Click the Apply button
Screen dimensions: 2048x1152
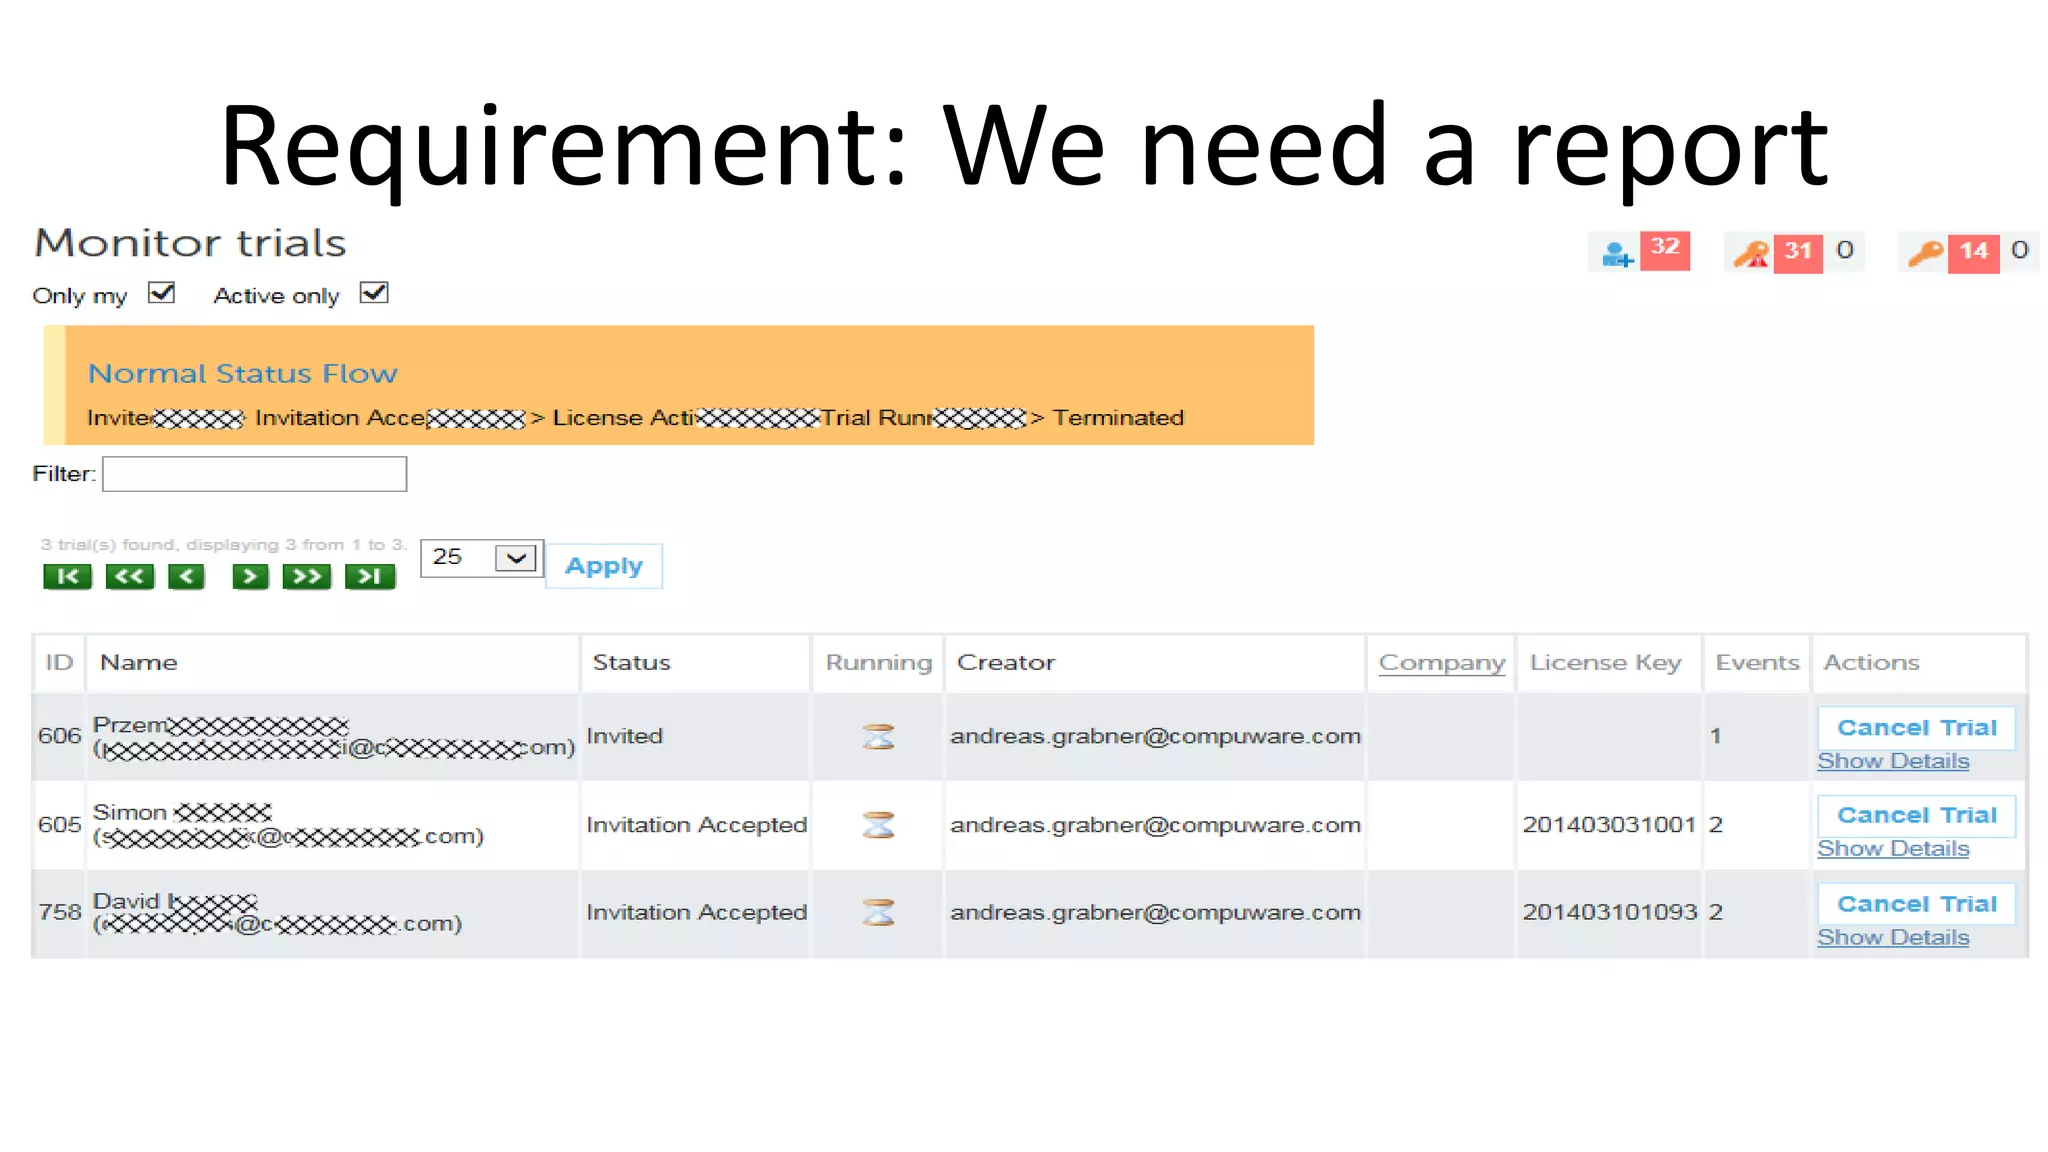tap(604, 566)
